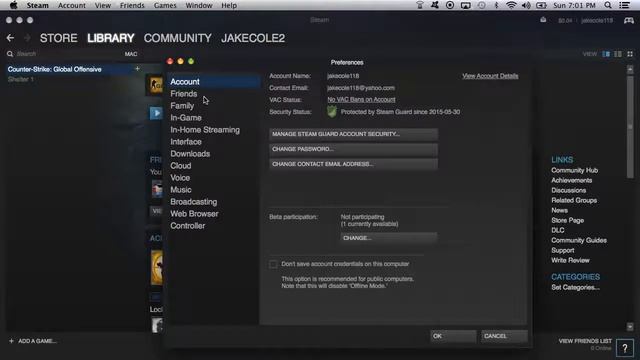The width and height of the screenshot is (640, 360).
Task: Open No VAC Bans on Account link
Action: tap(361, 100)
